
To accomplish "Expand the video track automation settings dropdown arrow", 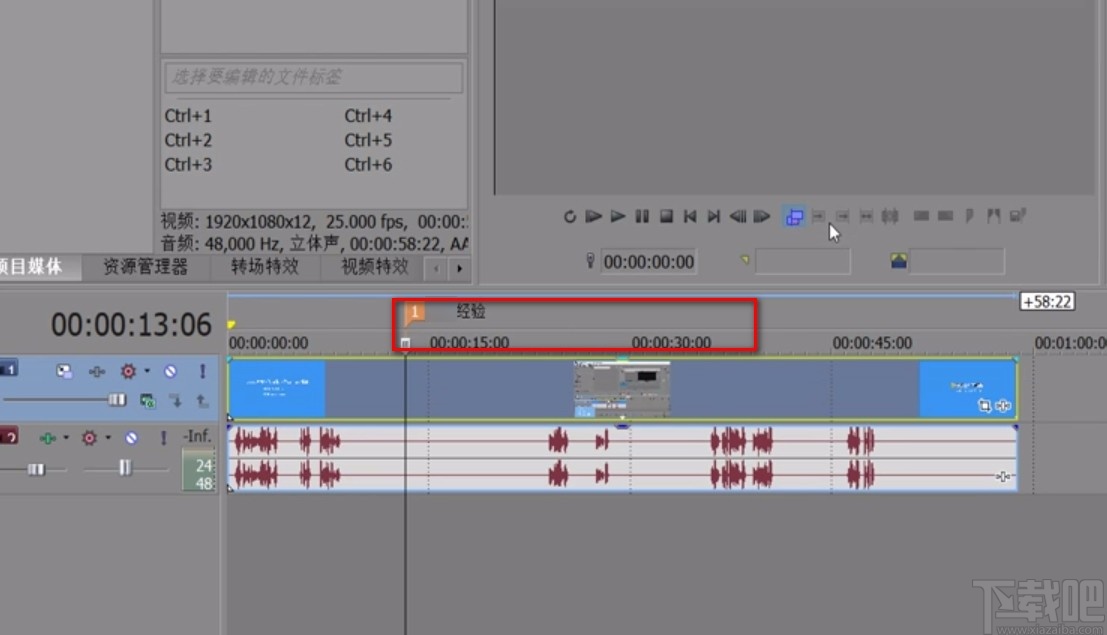I will [147, 371].
